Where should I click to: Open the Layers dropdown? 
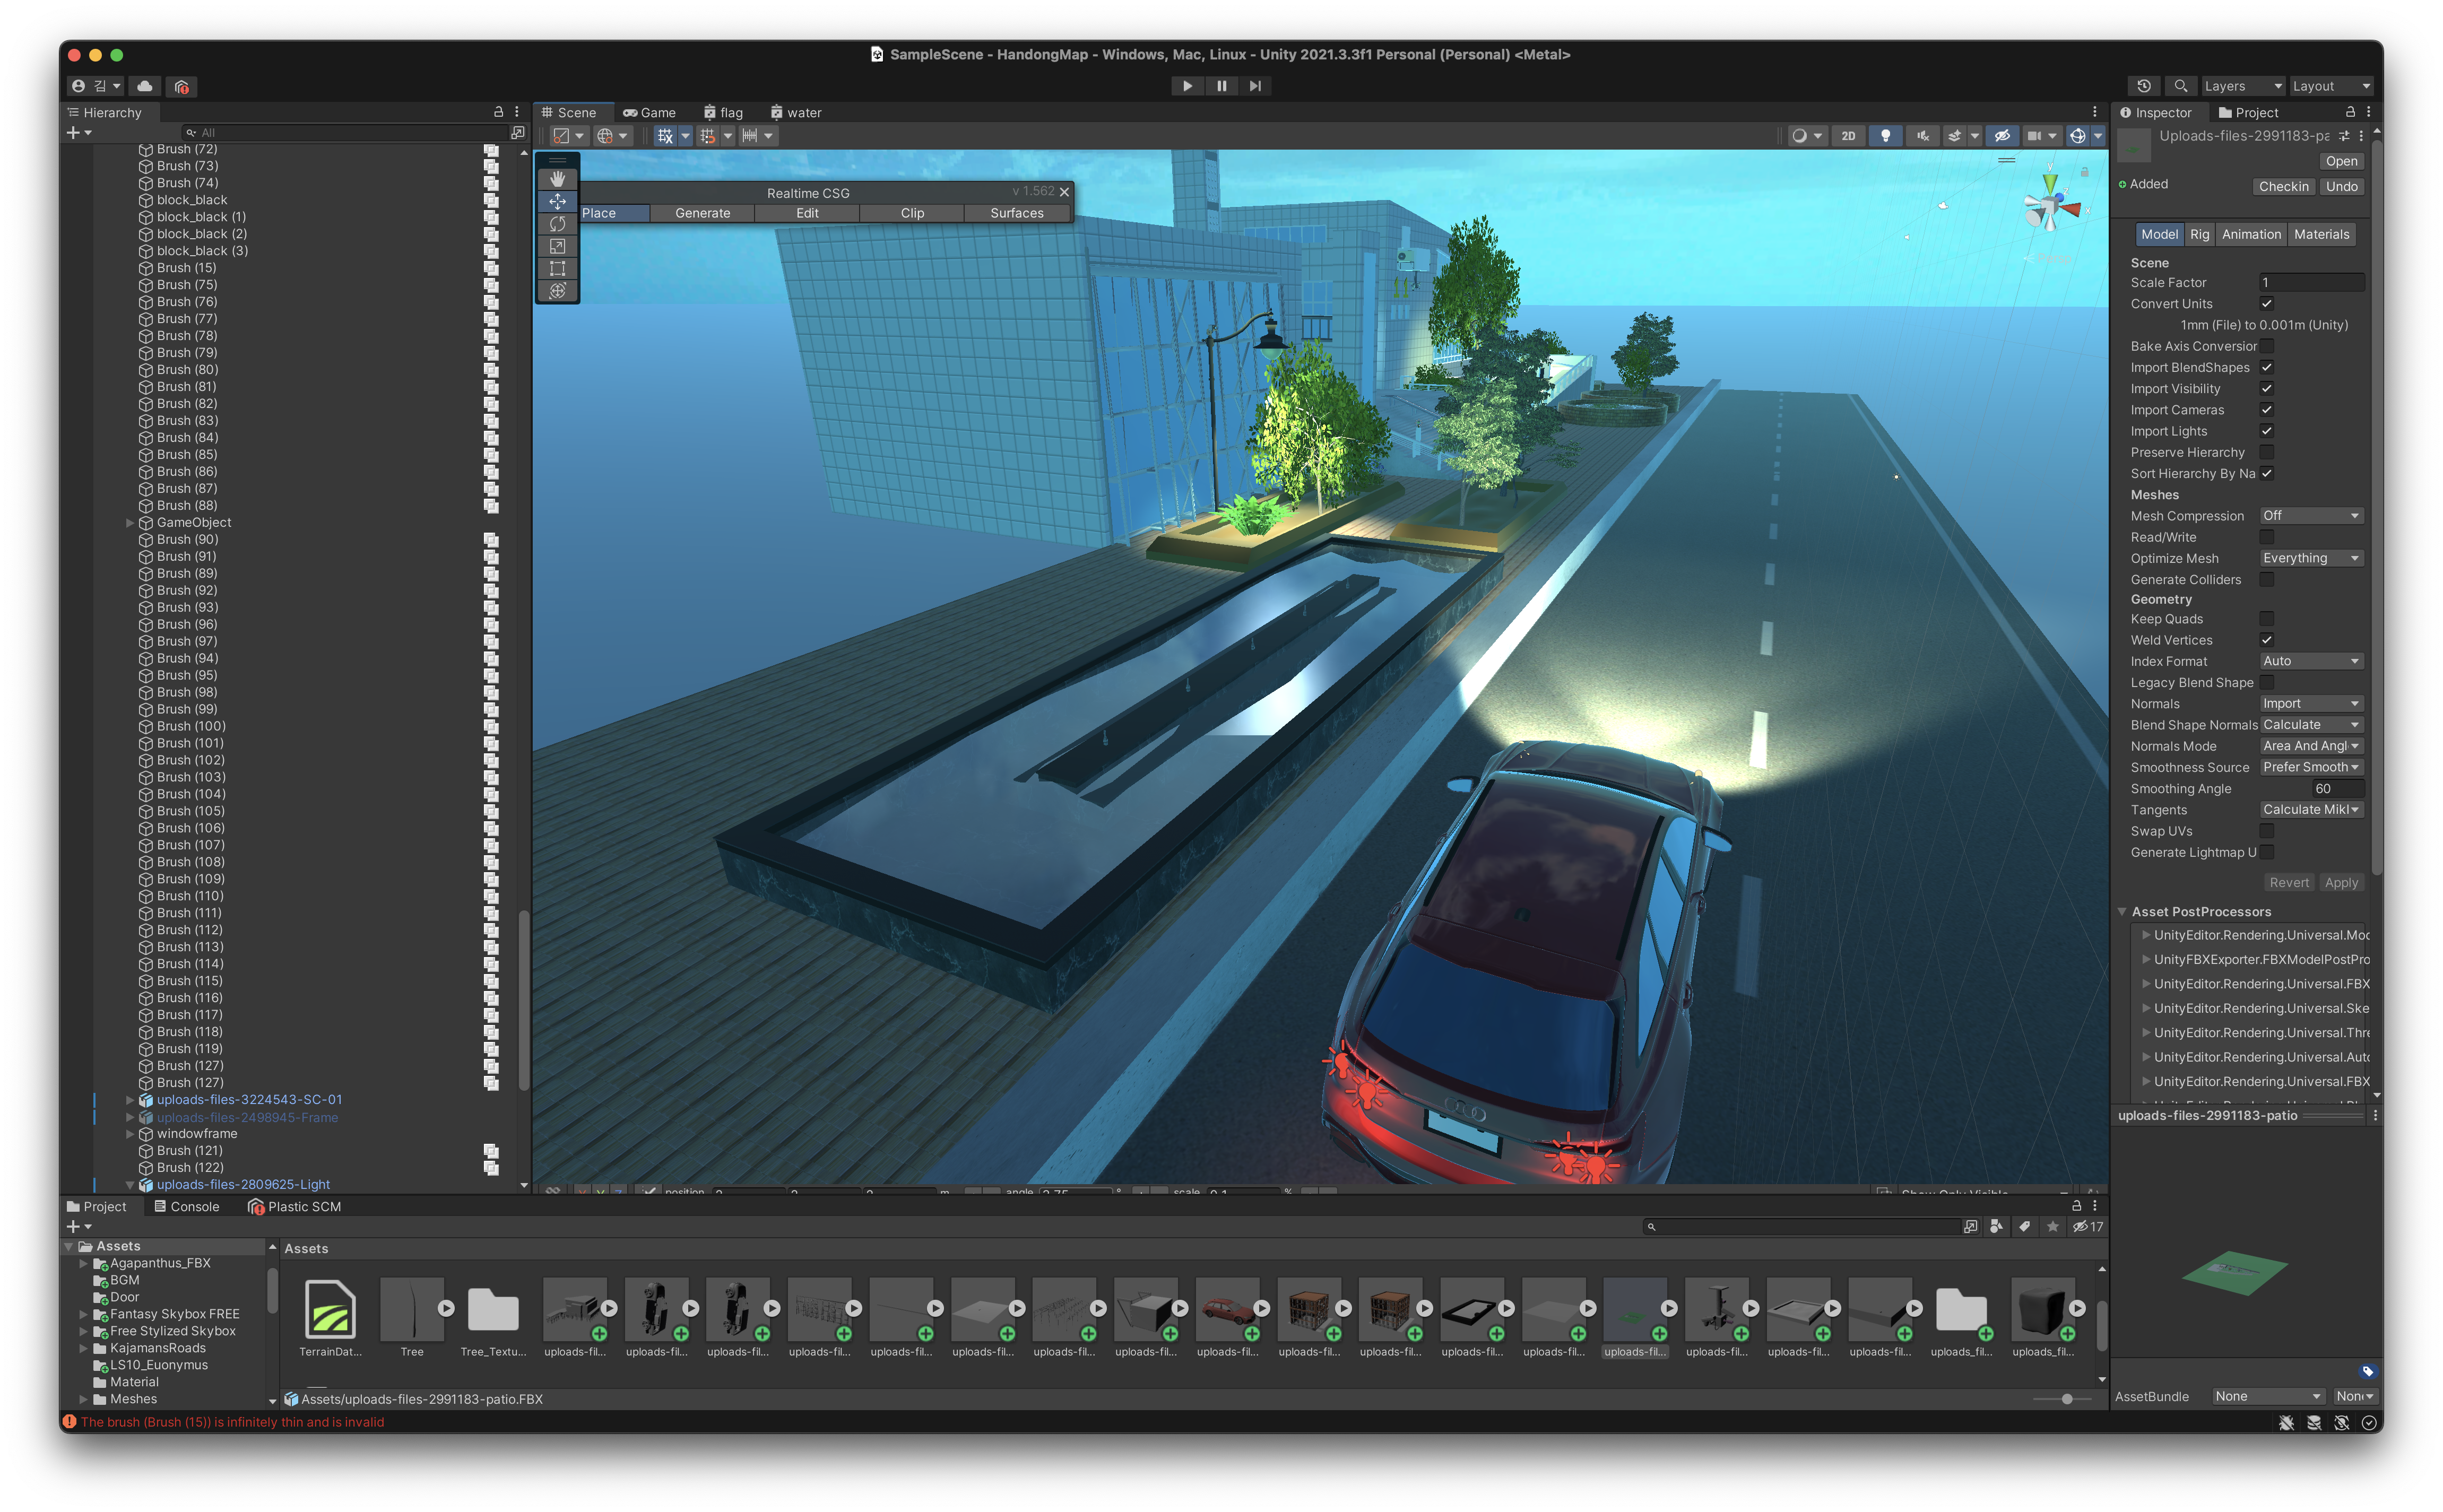click(2242, 86)
